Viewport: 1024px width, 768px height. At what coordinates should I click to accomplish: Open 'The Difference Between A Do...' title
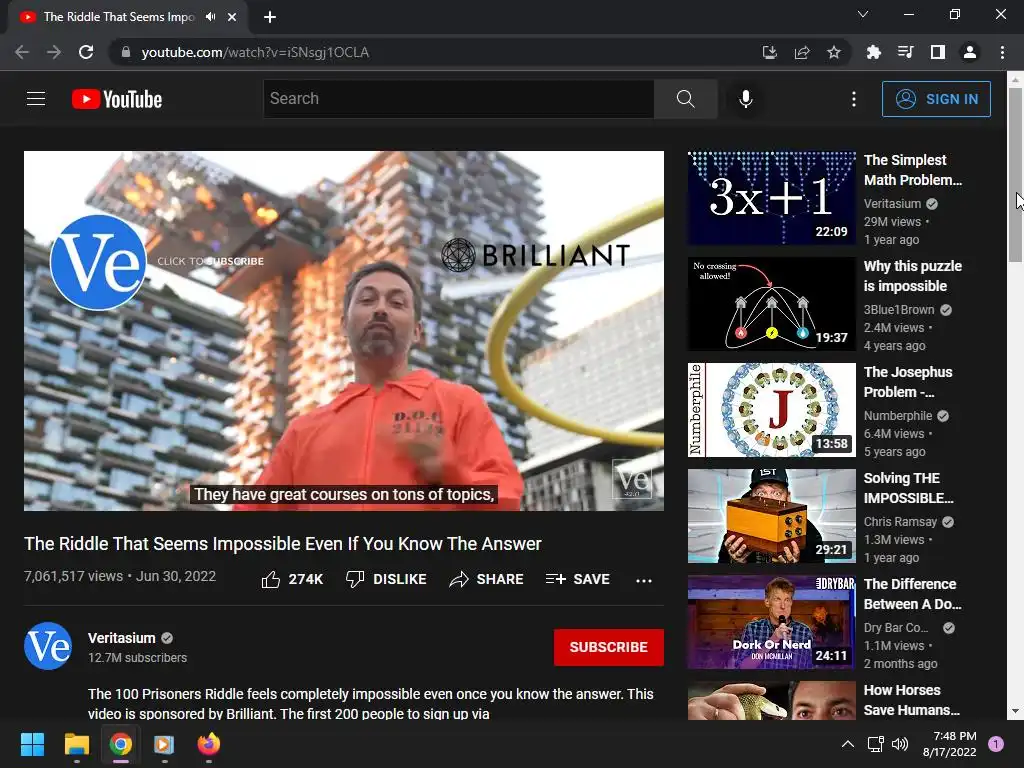click(x=912, y=594)
